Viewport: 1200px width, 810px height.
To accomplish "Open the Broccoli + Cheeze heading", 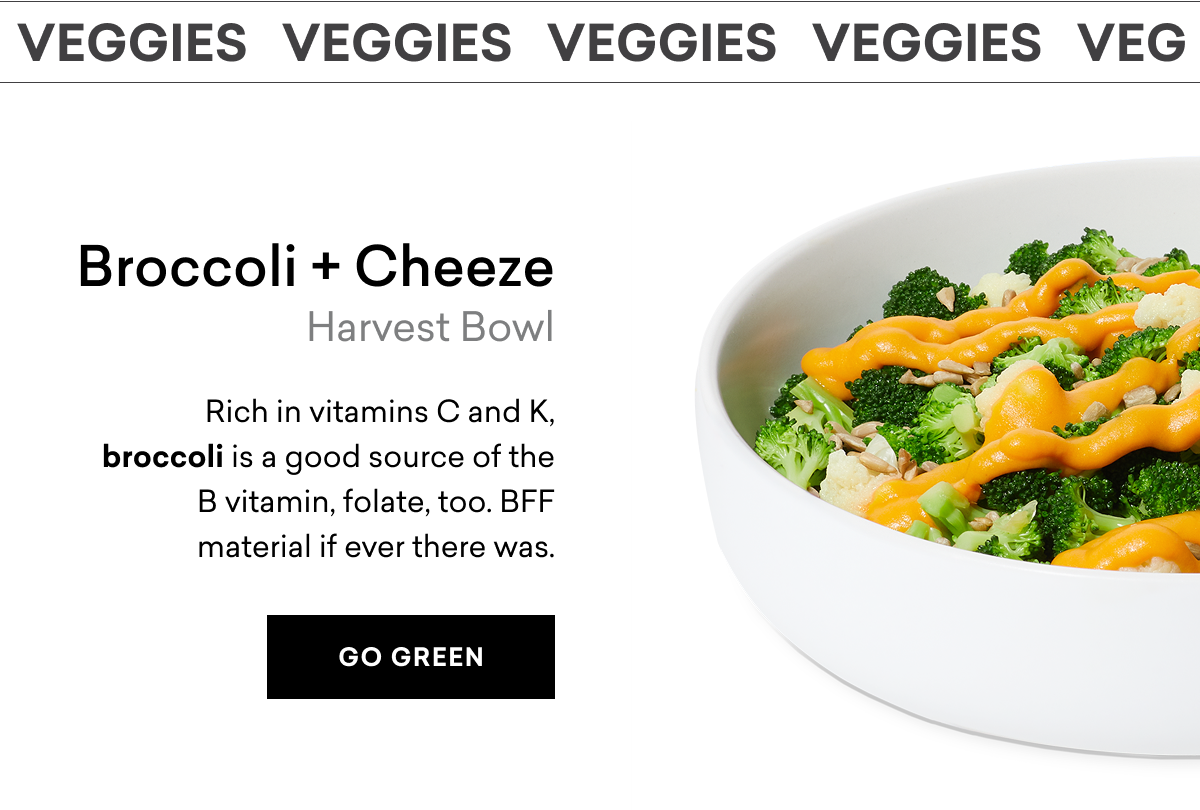I will point(316,267).
